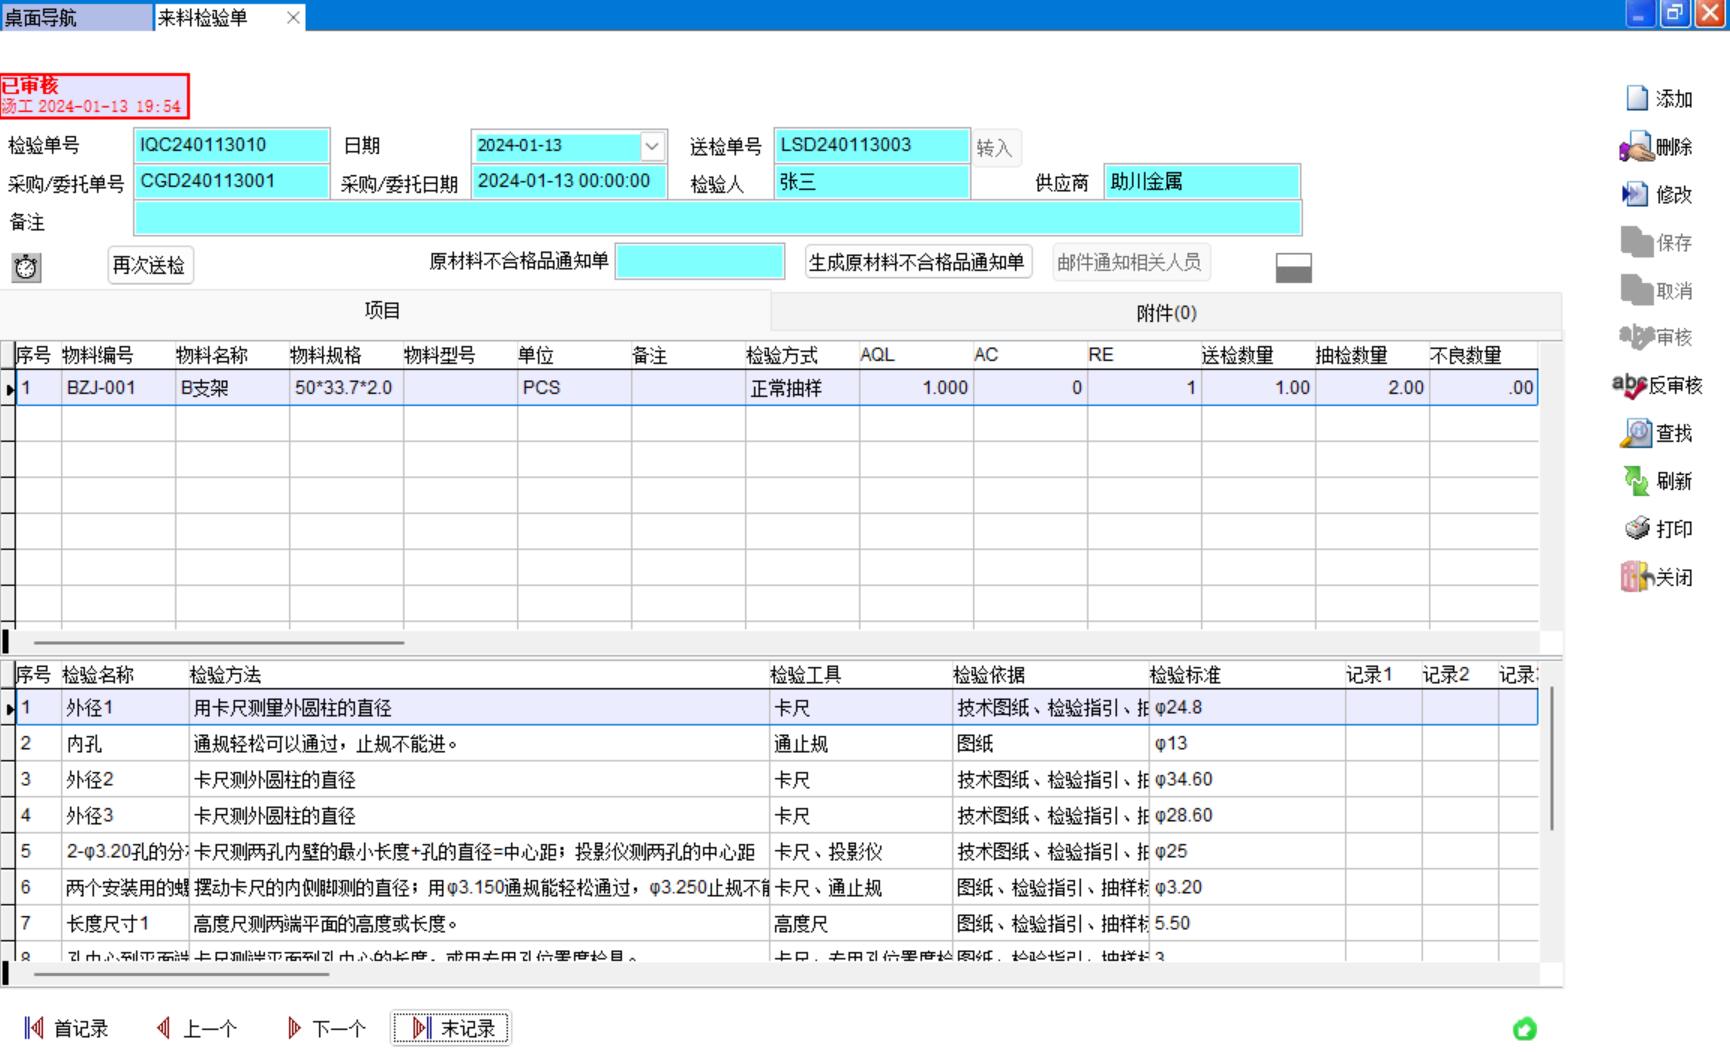Click the 备注 input field

click(717, 218)
